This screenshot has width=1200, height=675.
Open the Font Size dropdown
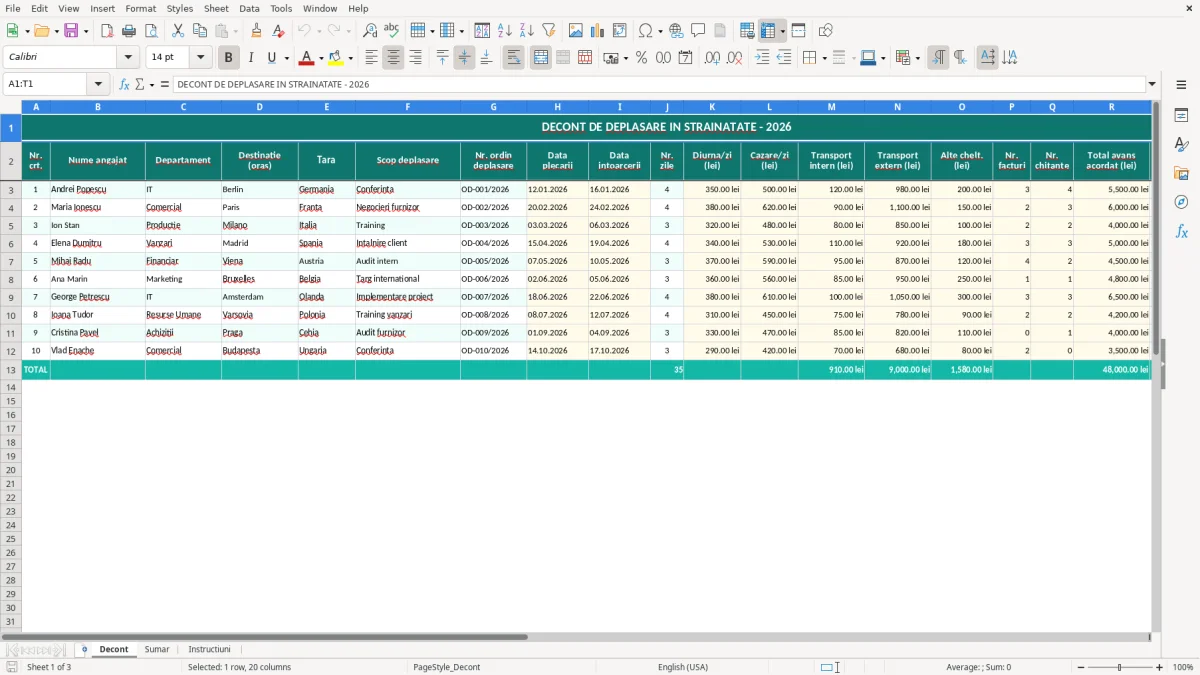[x=200, y=58]
